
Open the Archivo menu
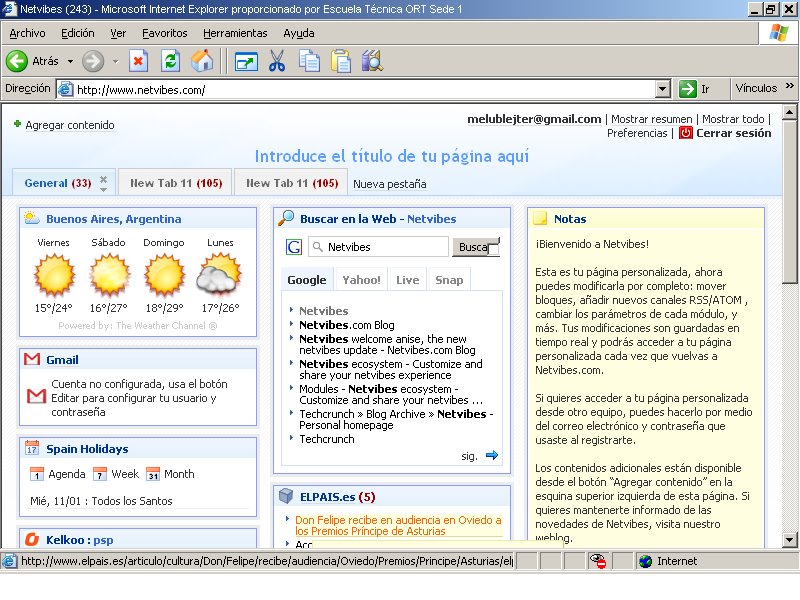[x=28, y=33]
